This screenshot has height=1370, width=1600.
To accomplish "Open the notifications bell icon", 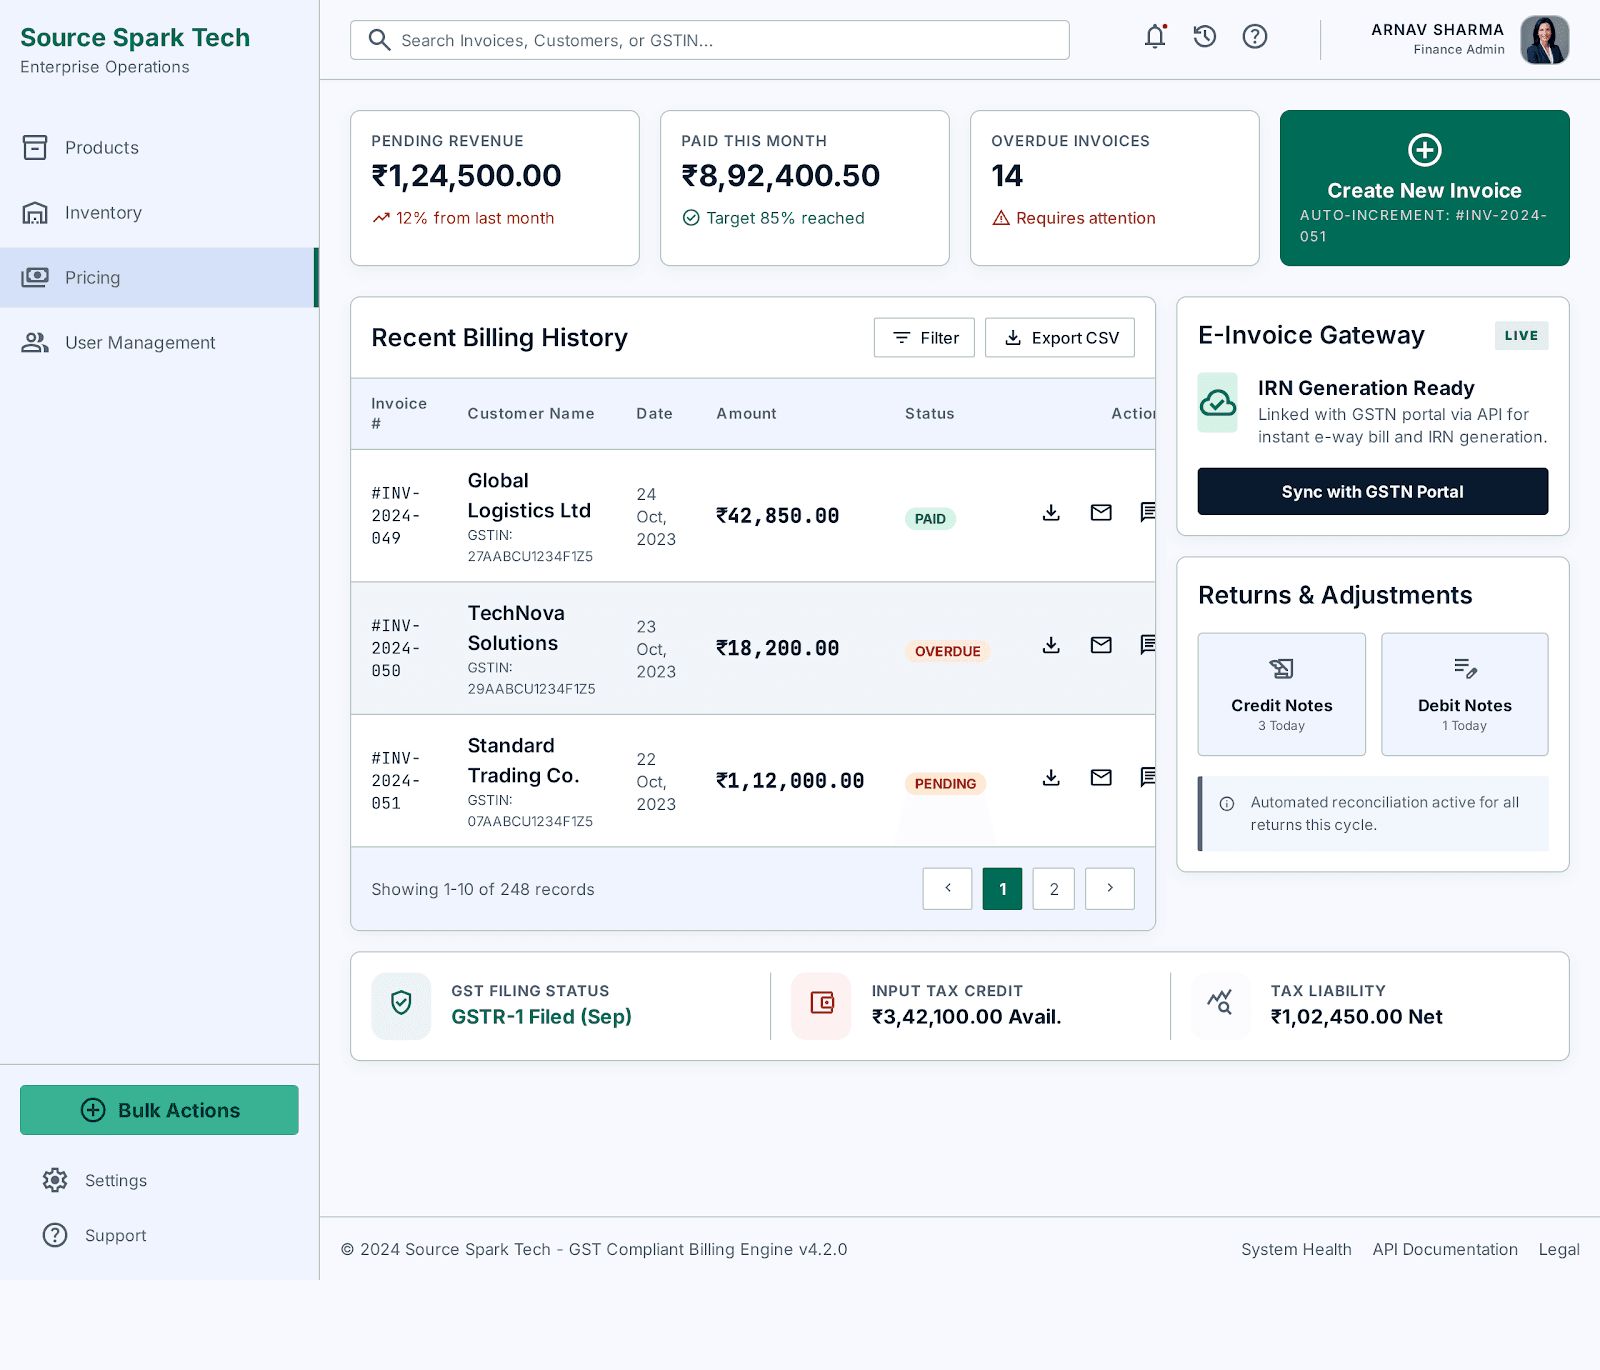I will click(x=1155, y=37).
